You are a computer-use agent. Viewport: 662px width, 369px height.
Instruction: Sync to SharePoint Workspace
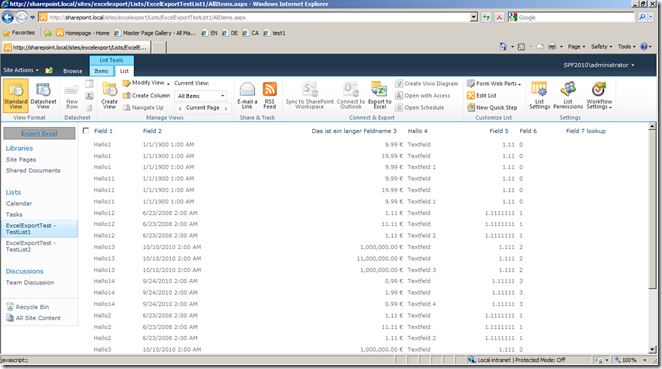tap(309, 95)
